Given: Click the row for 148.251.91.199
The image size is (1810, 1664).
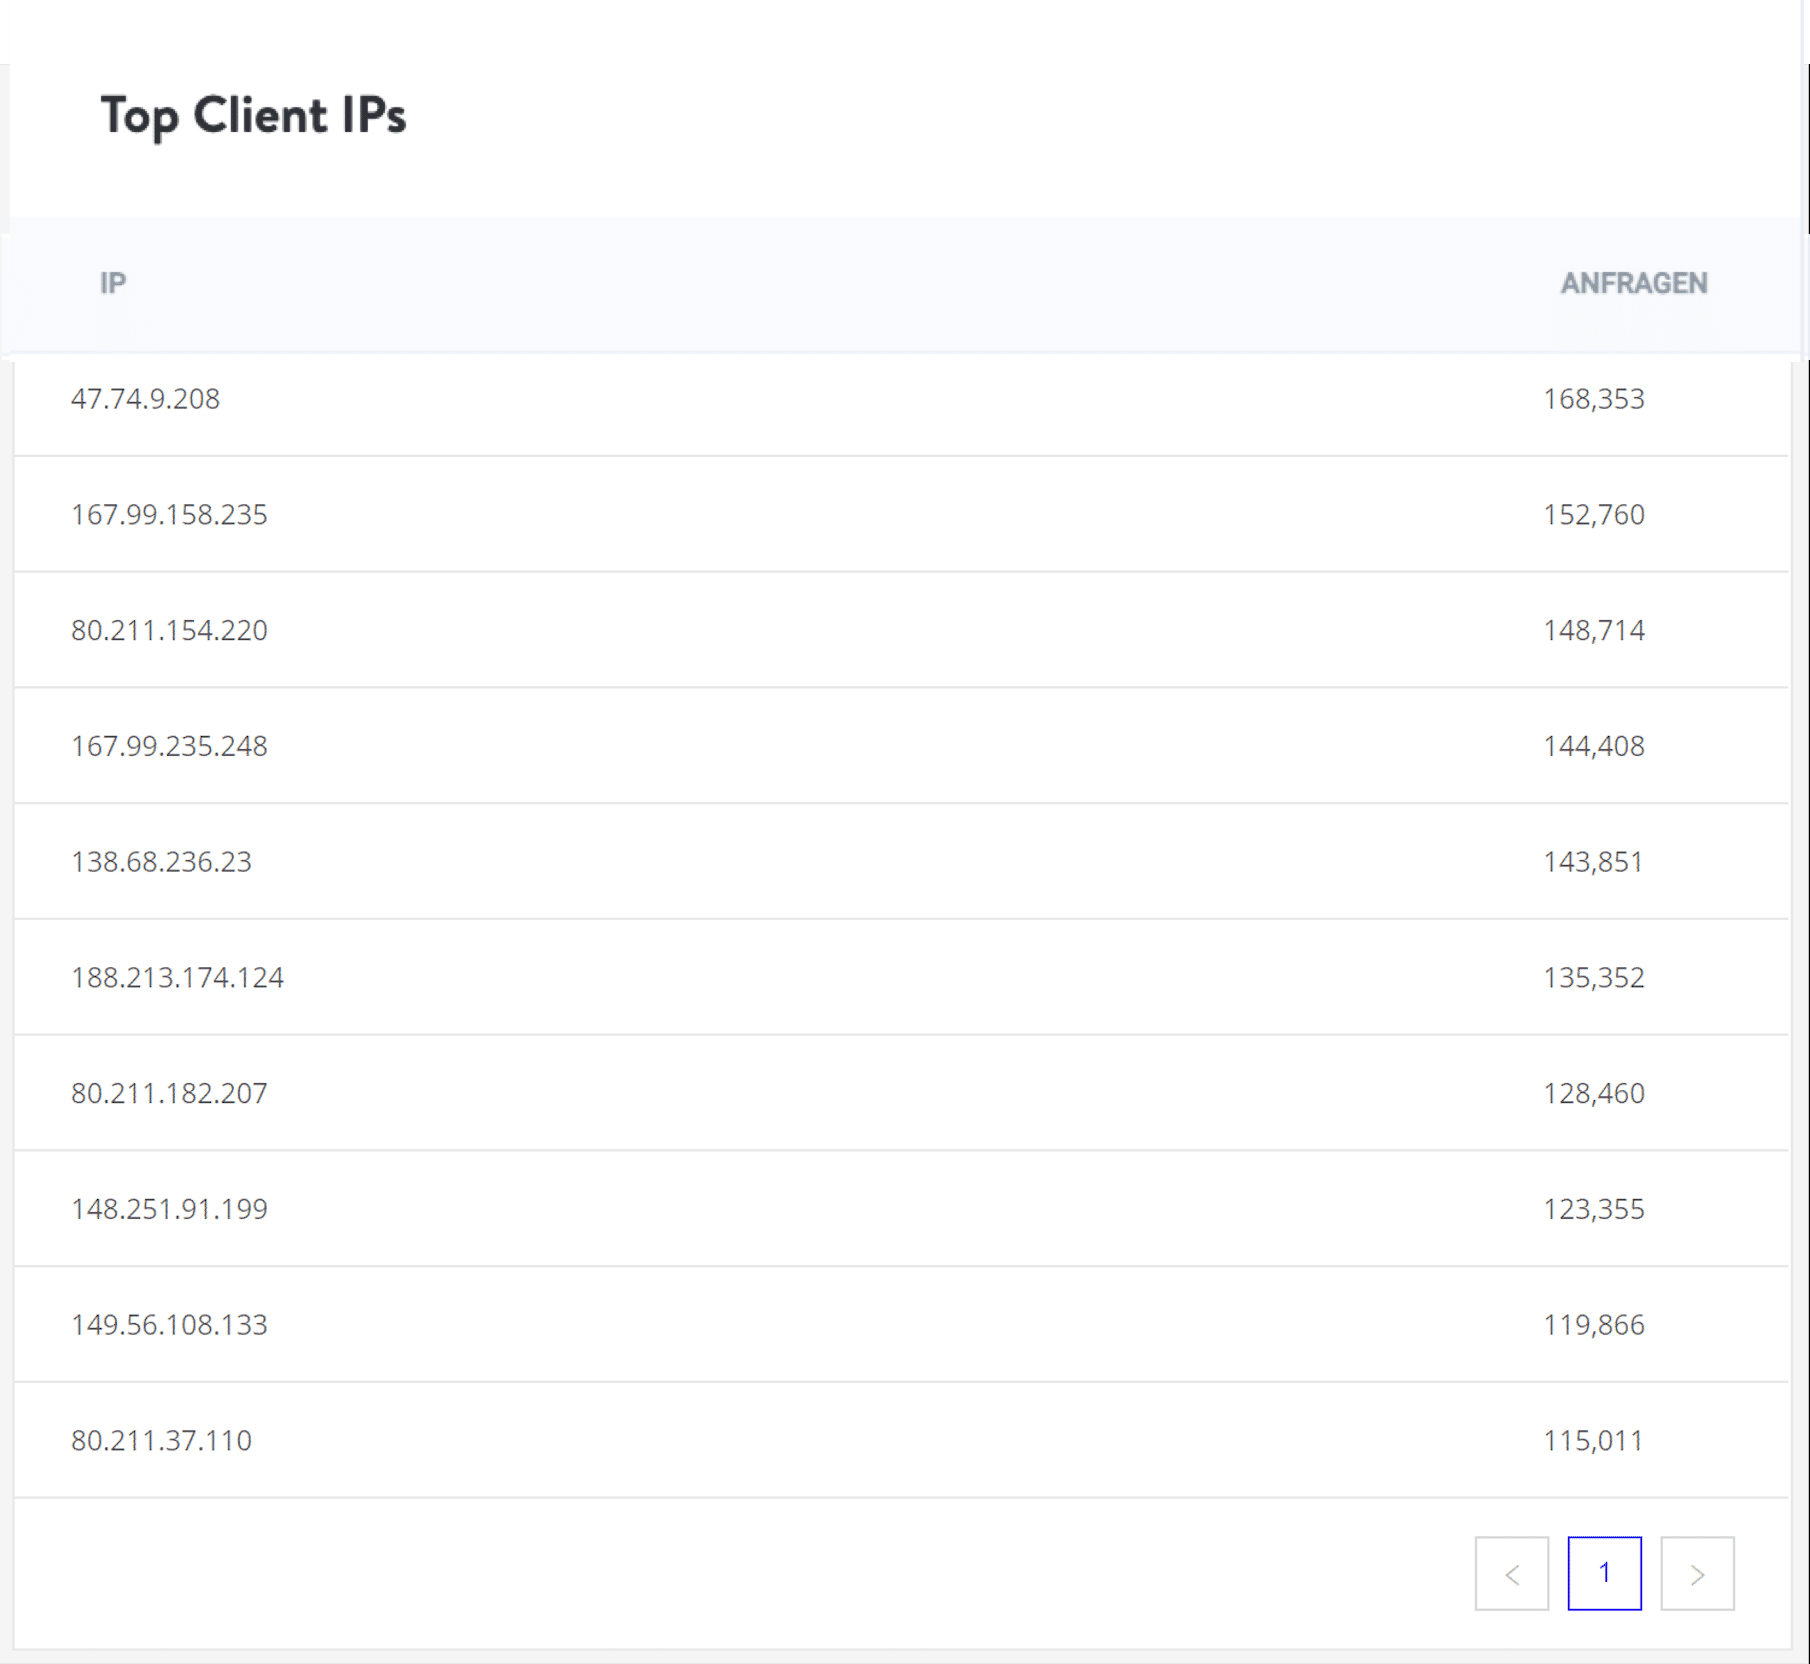Looking at the screenshot, I should [x=170, y=1209].
